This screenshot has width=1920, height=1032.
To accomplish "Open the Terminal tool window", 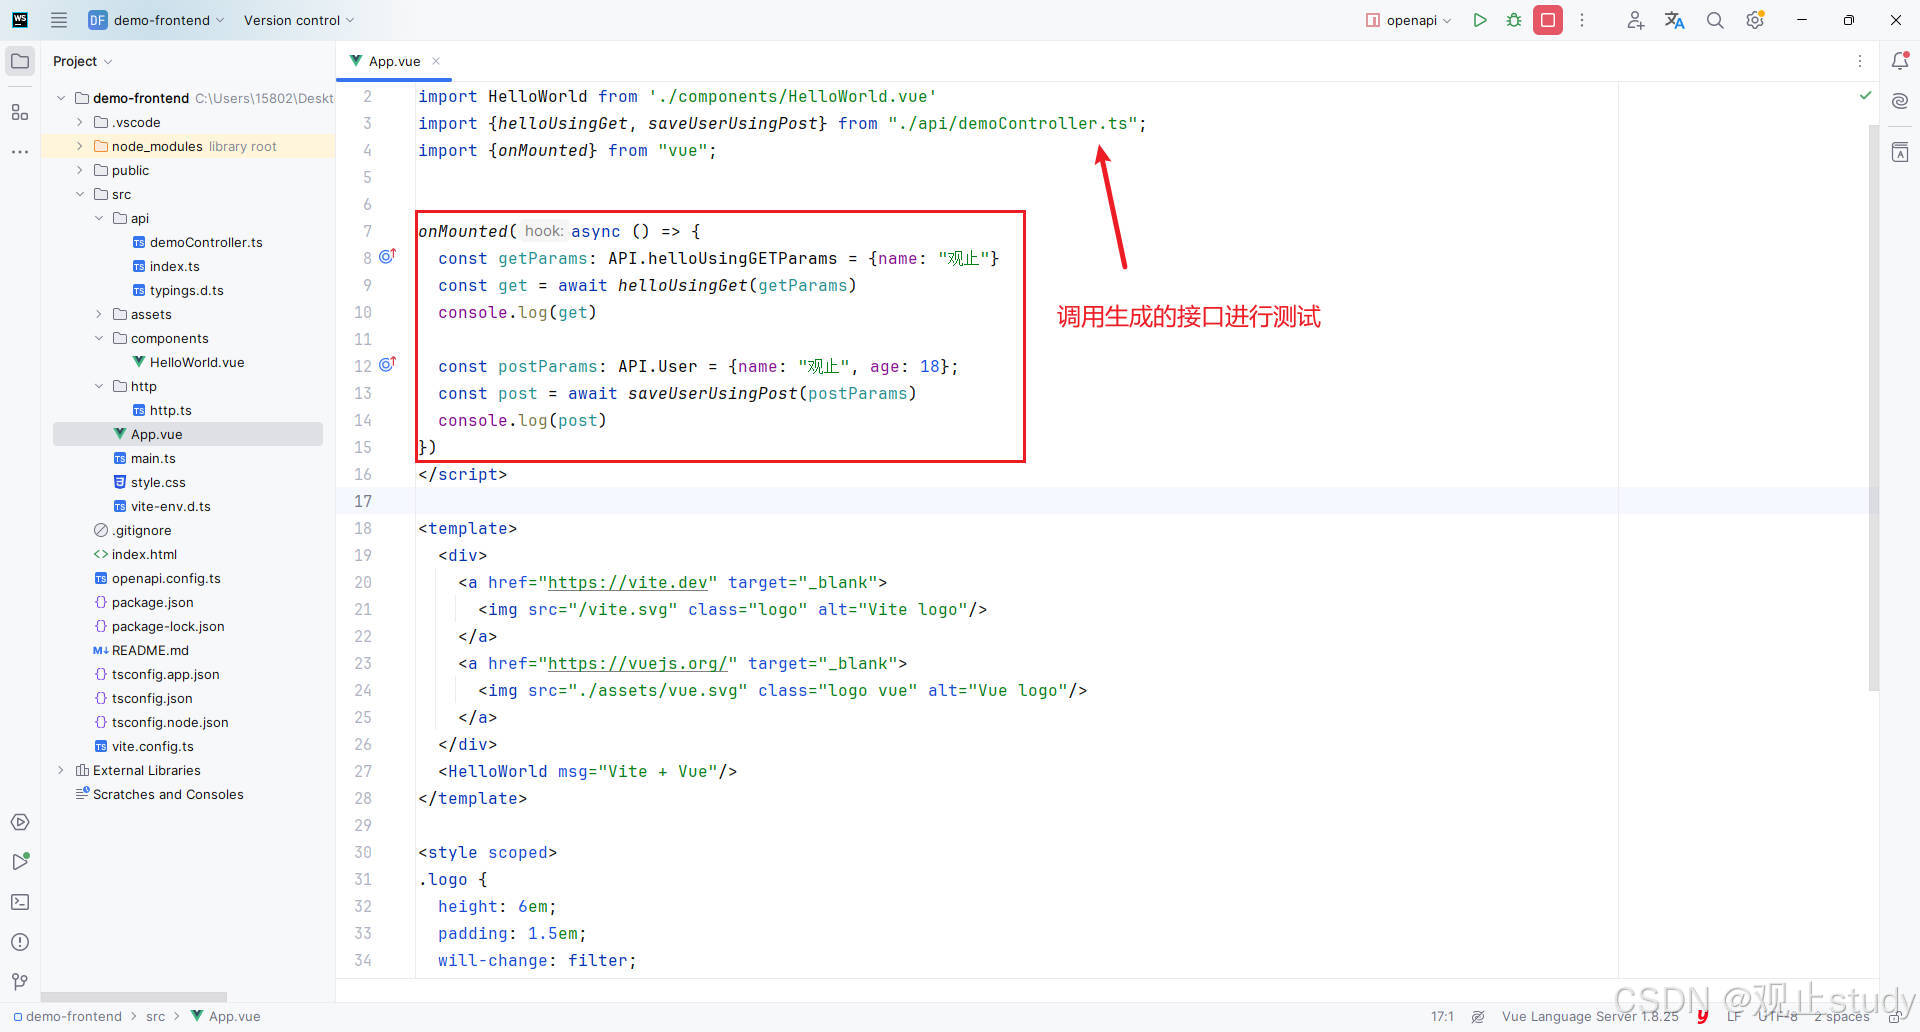I will coord(20,902).
